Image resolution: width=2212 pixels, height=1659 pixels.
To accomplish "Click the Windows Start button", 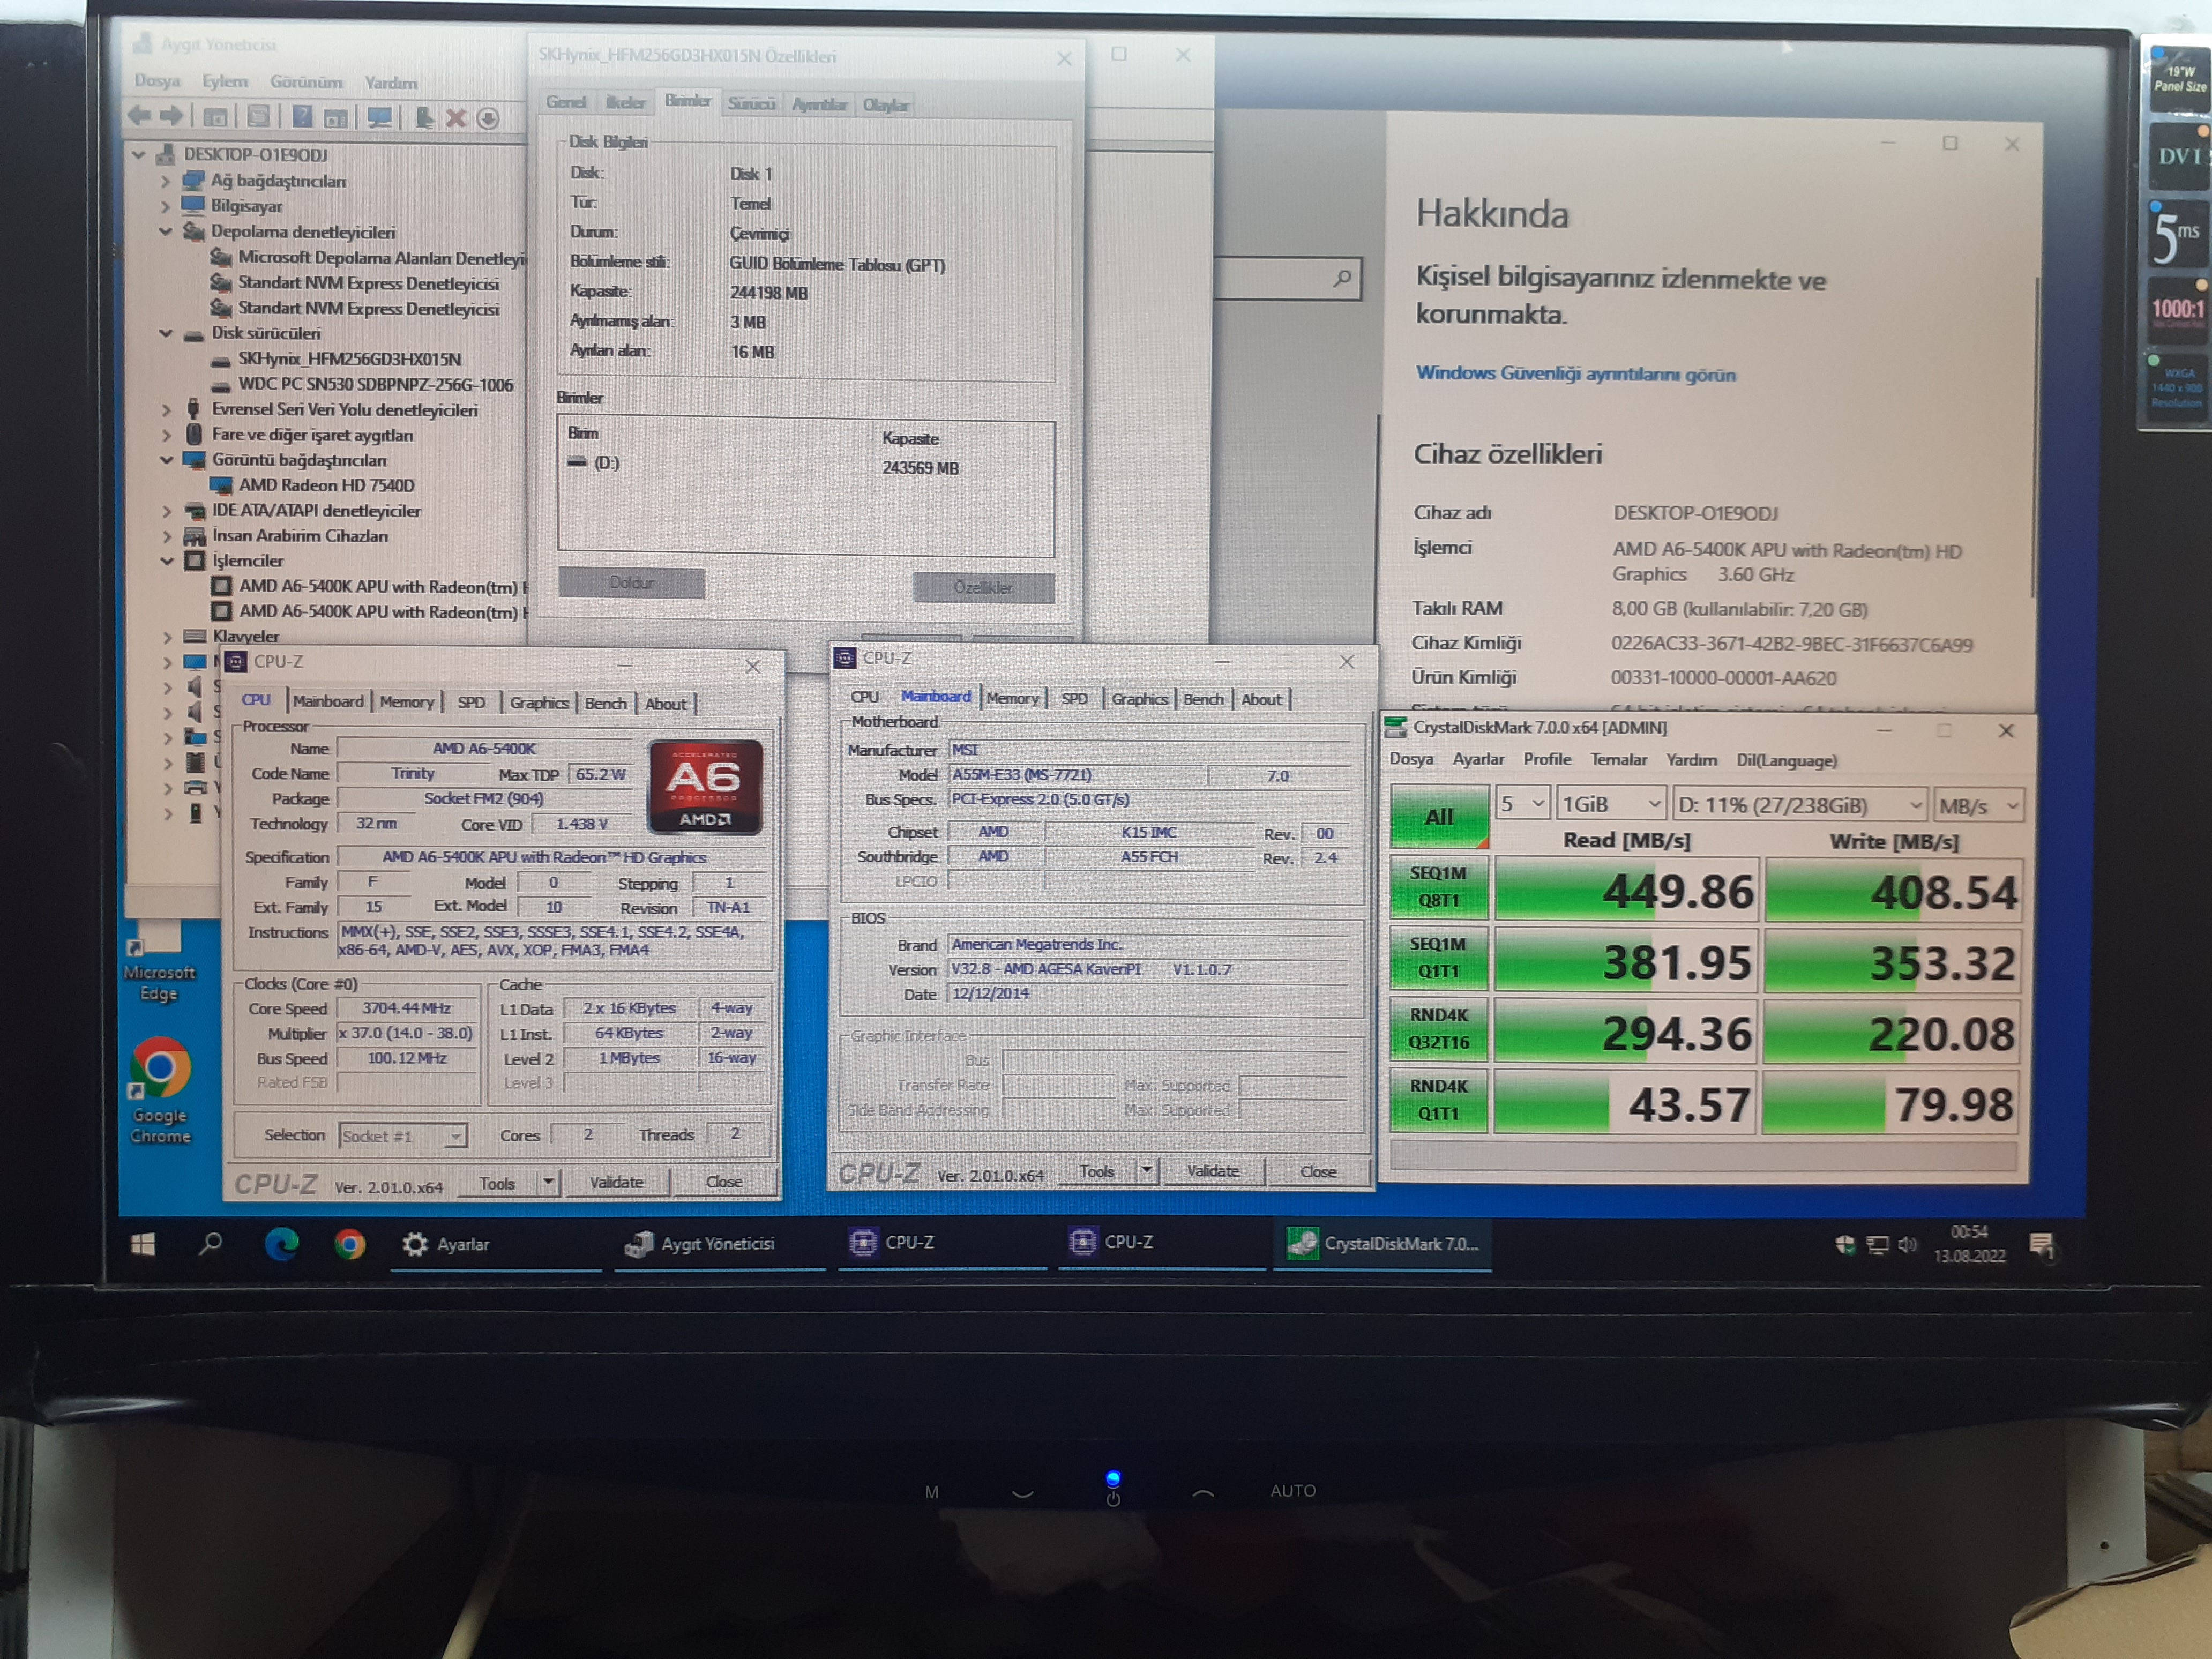I will click(x=143, y=1243).
